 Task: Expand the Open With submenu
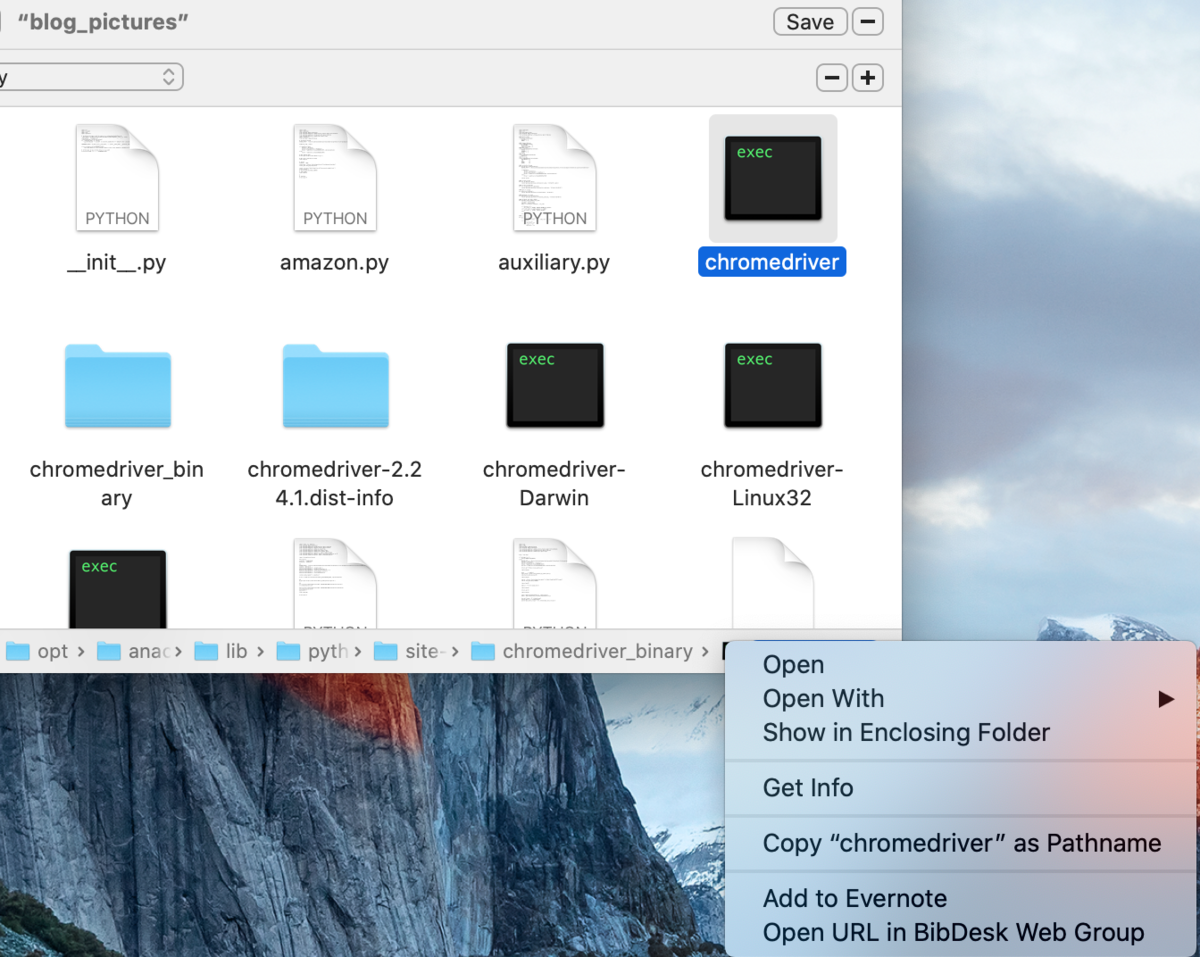click(x=960, y=699)
